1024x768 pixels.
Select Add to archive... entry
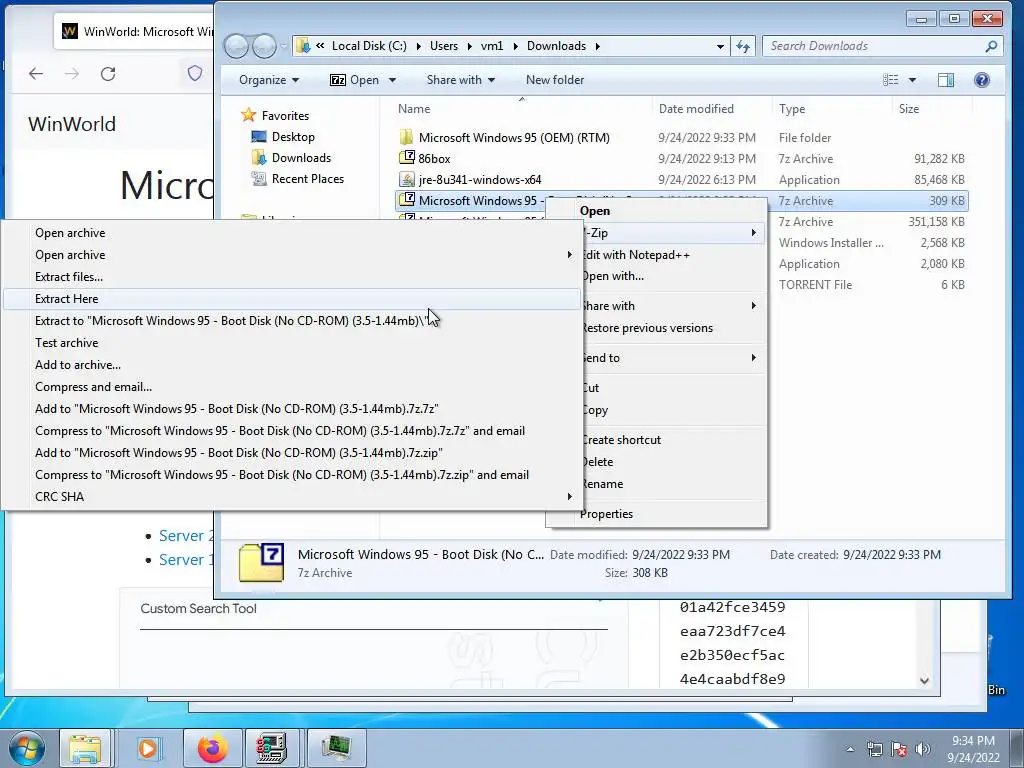pos(291,365)
